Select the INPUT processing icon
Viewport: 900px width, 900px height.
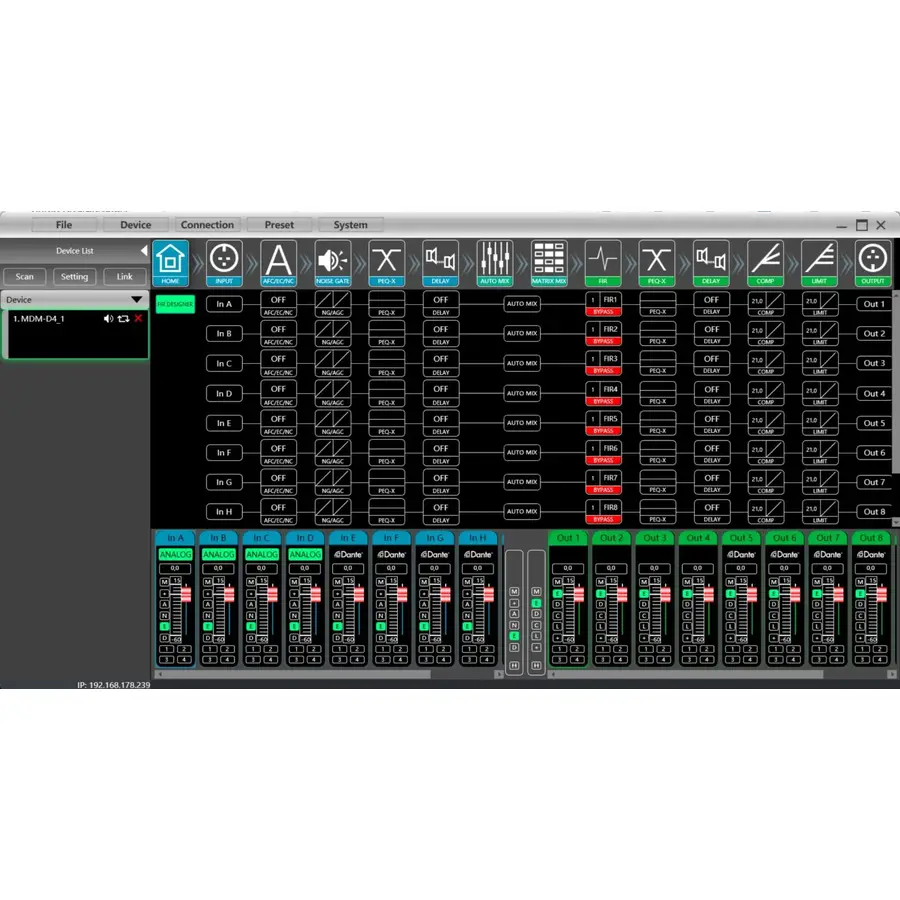point(224,260)
